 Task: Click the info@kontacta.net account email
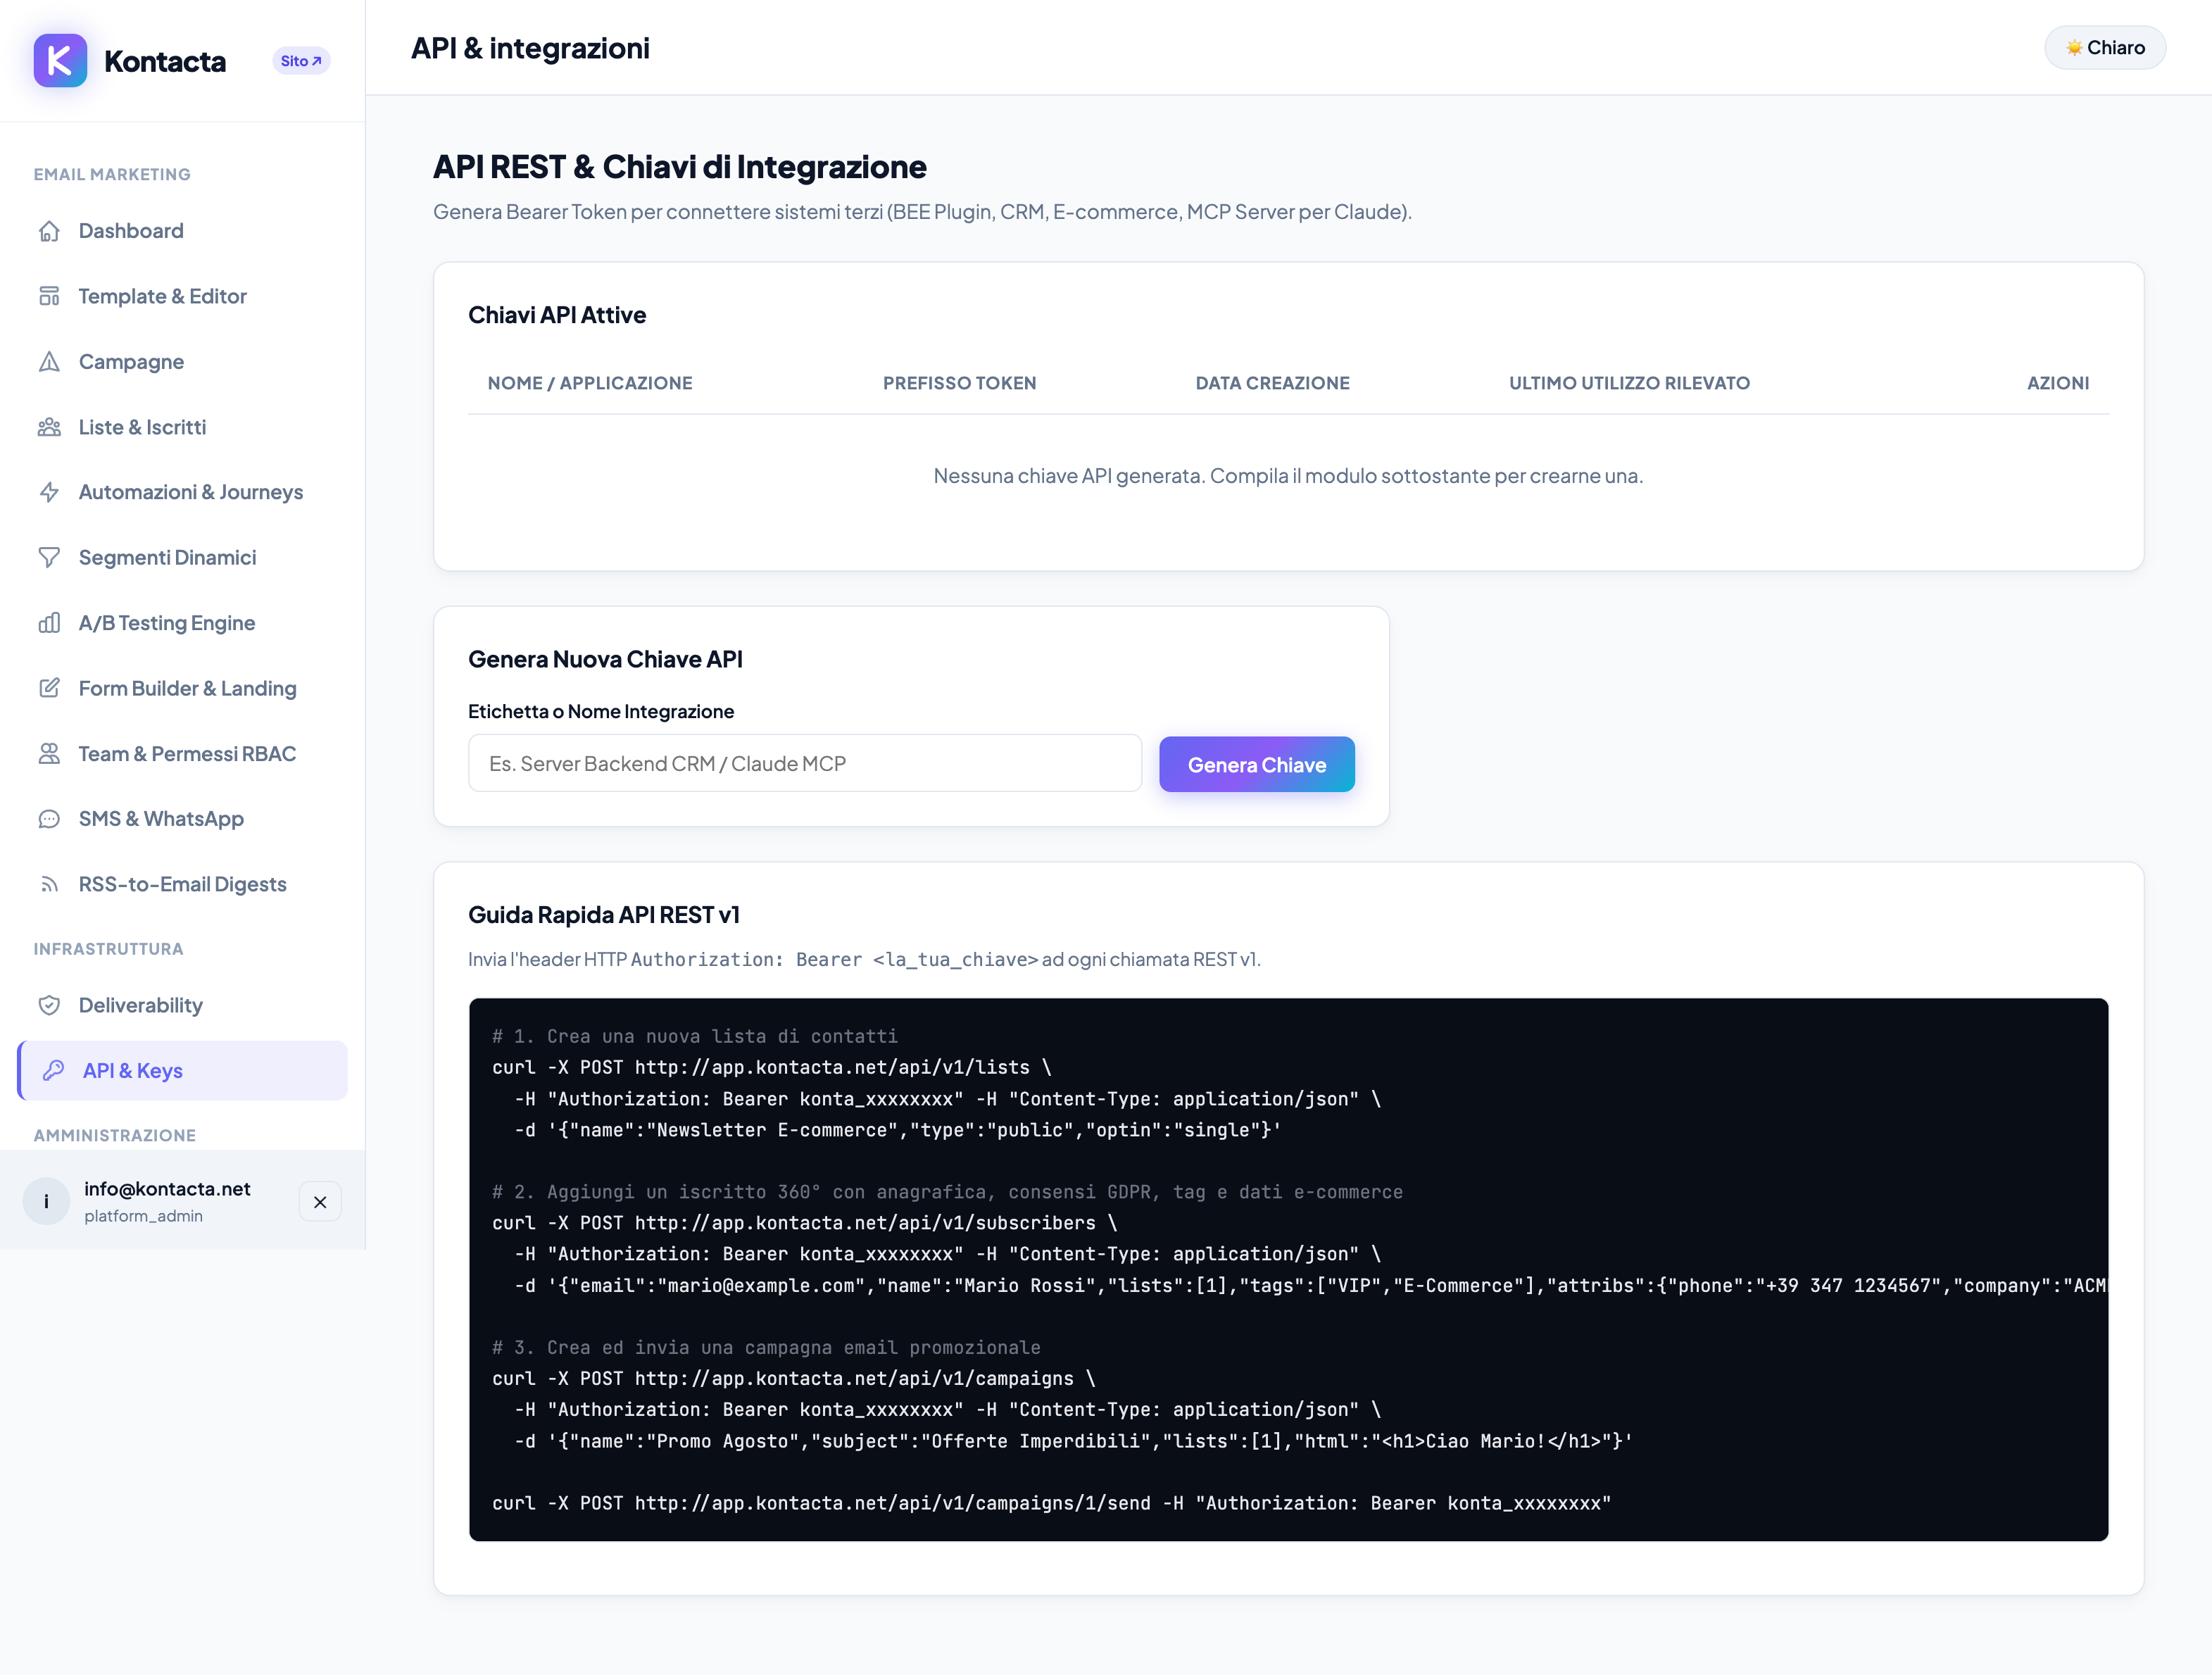tap(167, 1188)
